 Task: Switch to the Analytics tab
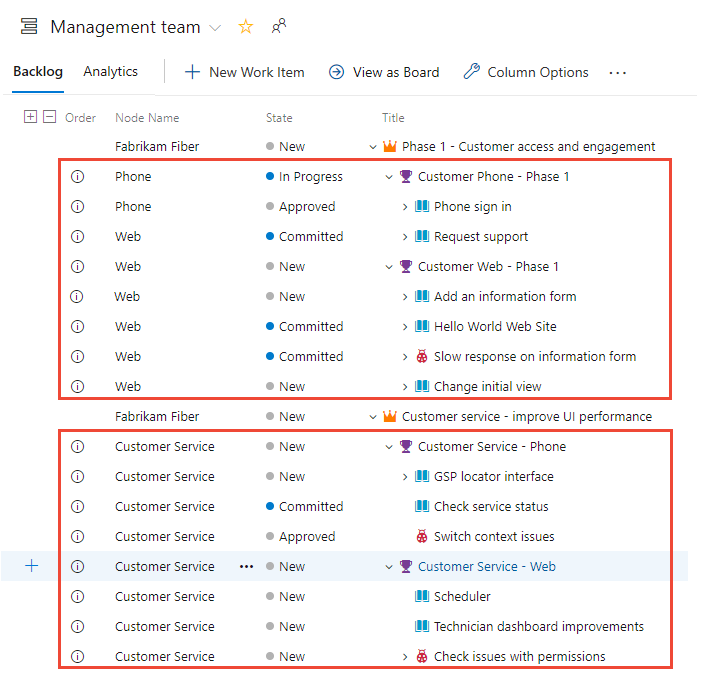pos(110,72)
